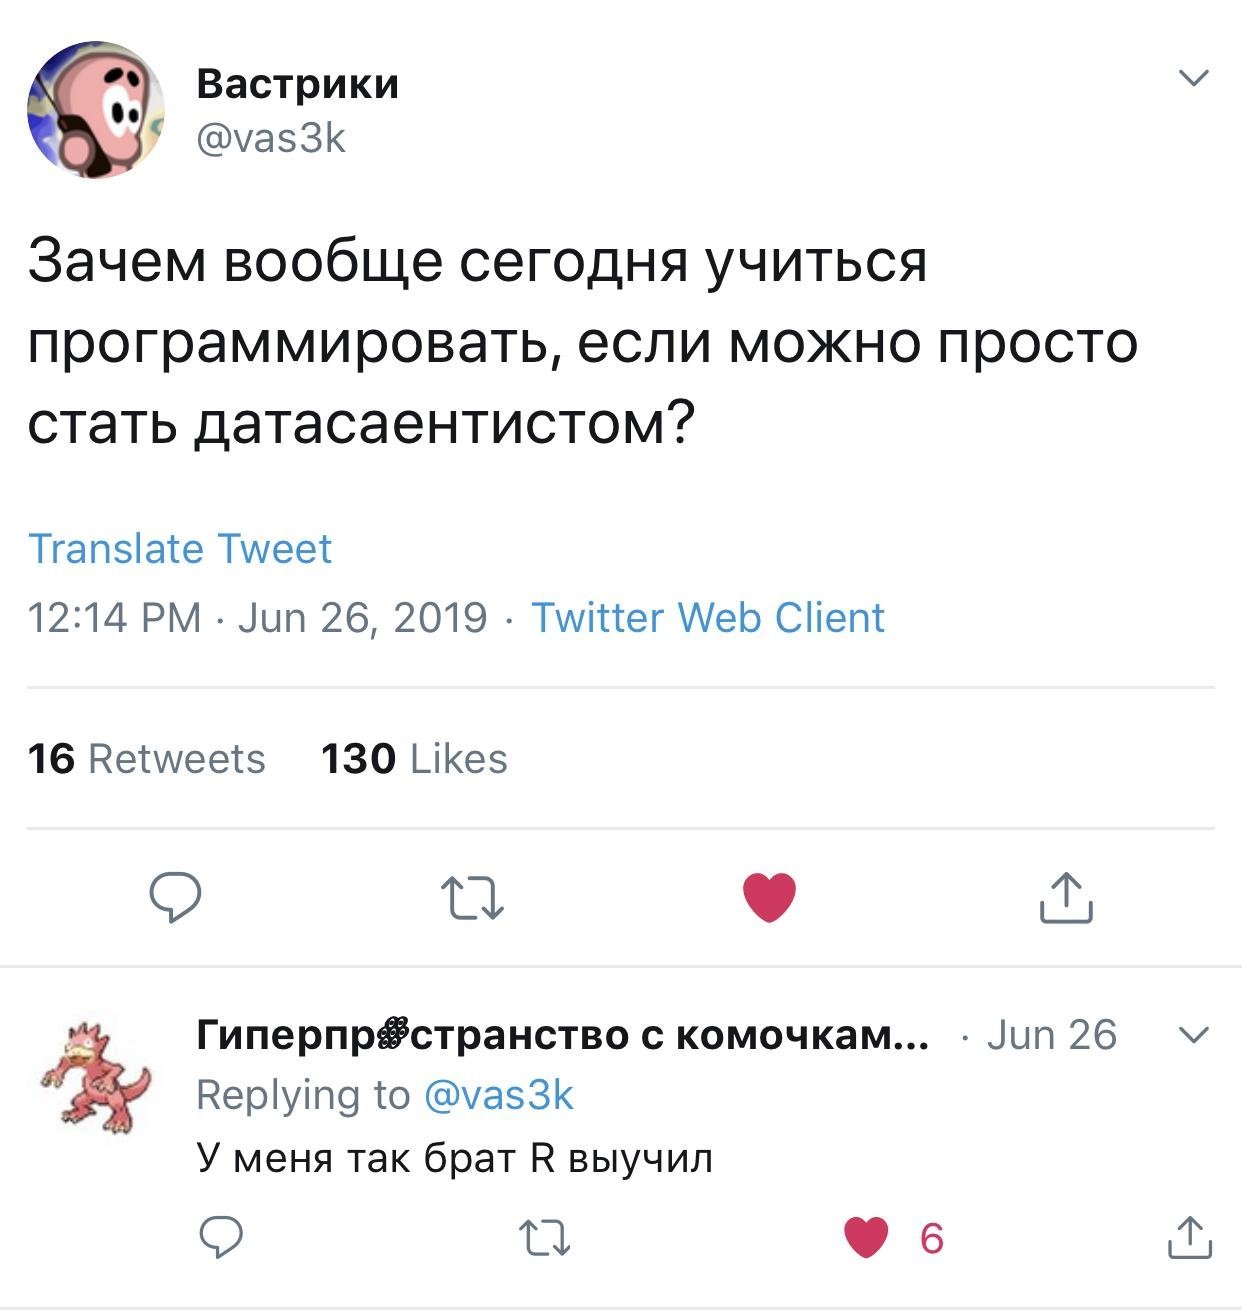The image size is (1242, 1310).
Task: View the 130 Likes list
Action: [414, 759]
